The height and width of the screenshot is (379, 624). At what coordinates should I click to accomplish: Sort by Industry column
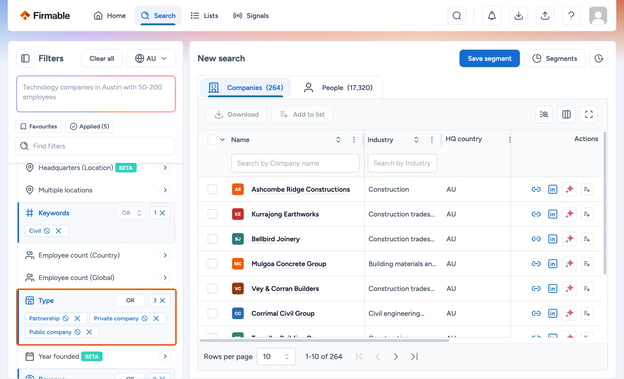[x=416, y=140]
